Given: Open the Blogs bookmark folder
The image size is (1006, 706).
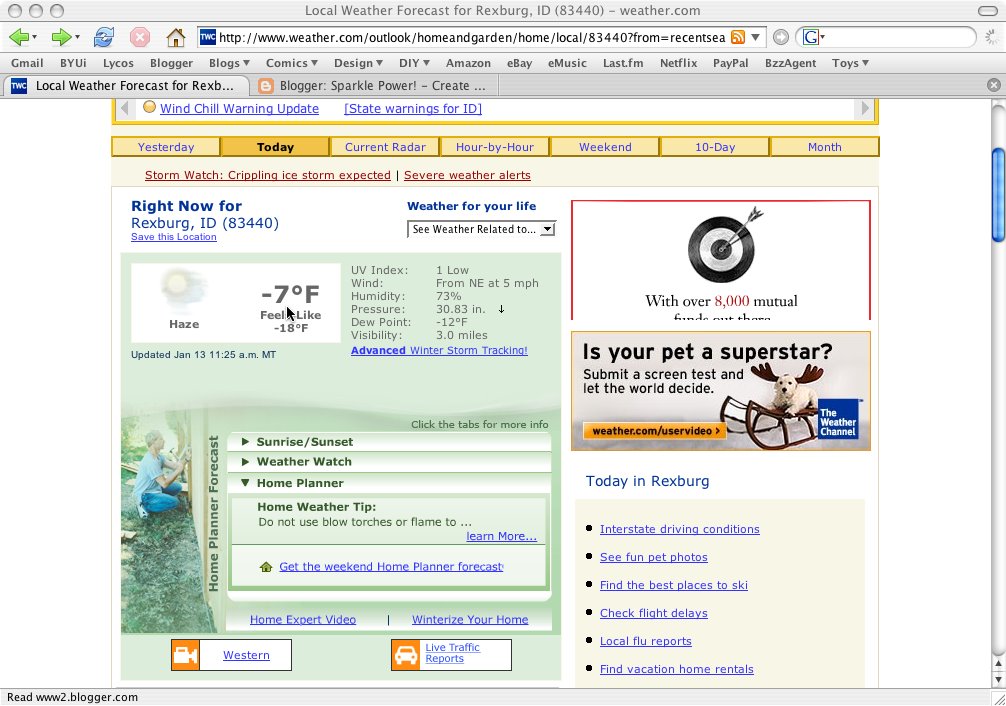Looking at the screenshot, I should (229, 63).
